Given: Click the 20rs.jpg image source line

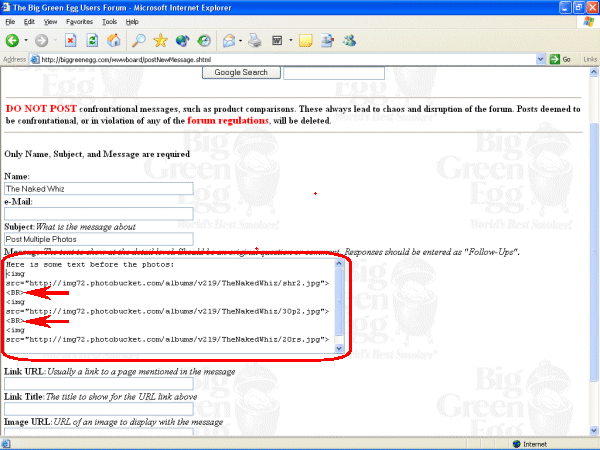Looking at the screenshot, I should [167, 339].
